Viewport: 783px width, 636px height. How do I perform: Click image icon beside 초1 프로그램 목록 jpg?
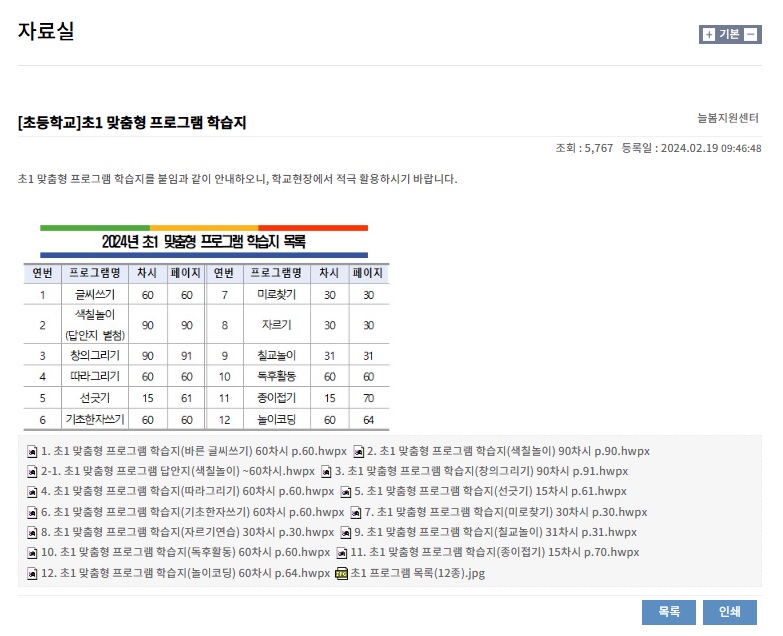(342, 574)
